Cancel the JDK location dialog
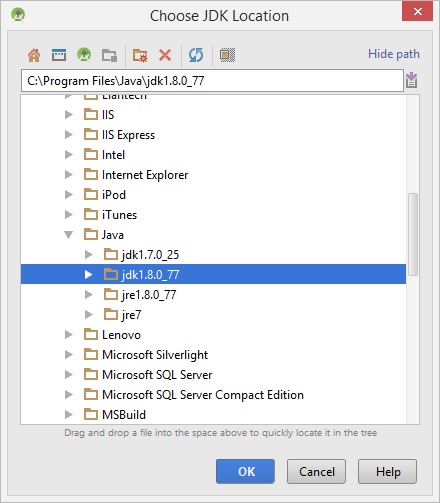440x503 pixels. tap(316, 471)
